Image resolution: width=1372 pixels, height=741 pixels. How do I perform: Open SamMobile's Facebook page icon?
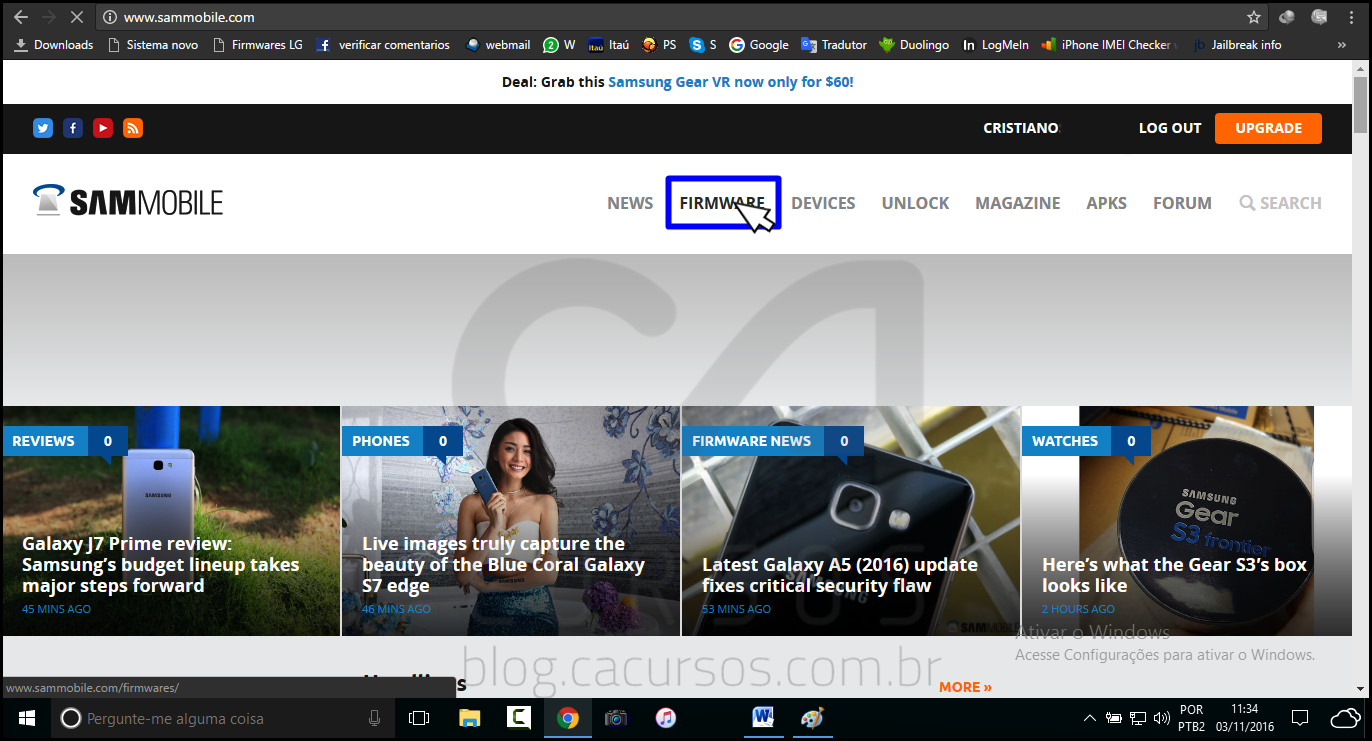(73, 128)
